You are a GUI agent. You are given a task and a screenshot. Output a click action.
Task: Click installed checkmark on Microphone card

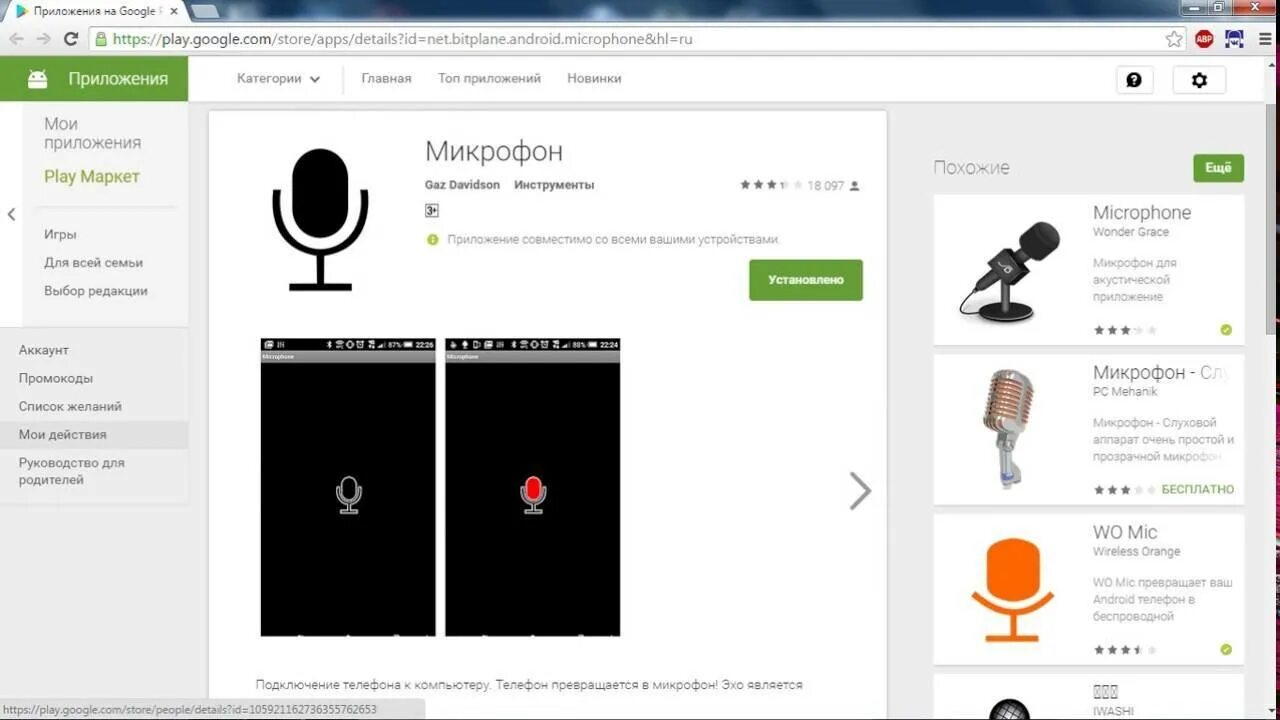pos(1226,330)
